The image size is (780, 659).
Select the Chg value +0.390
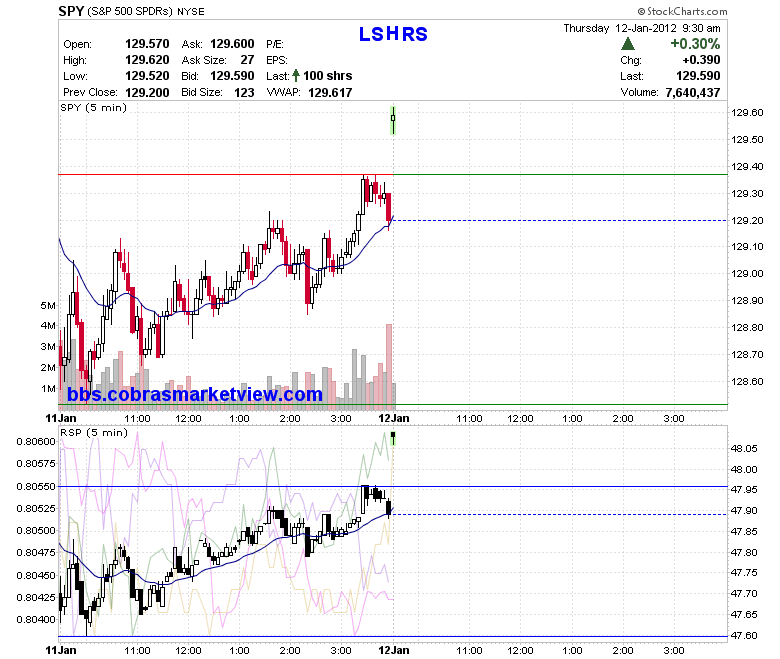[x=701, y=60]
